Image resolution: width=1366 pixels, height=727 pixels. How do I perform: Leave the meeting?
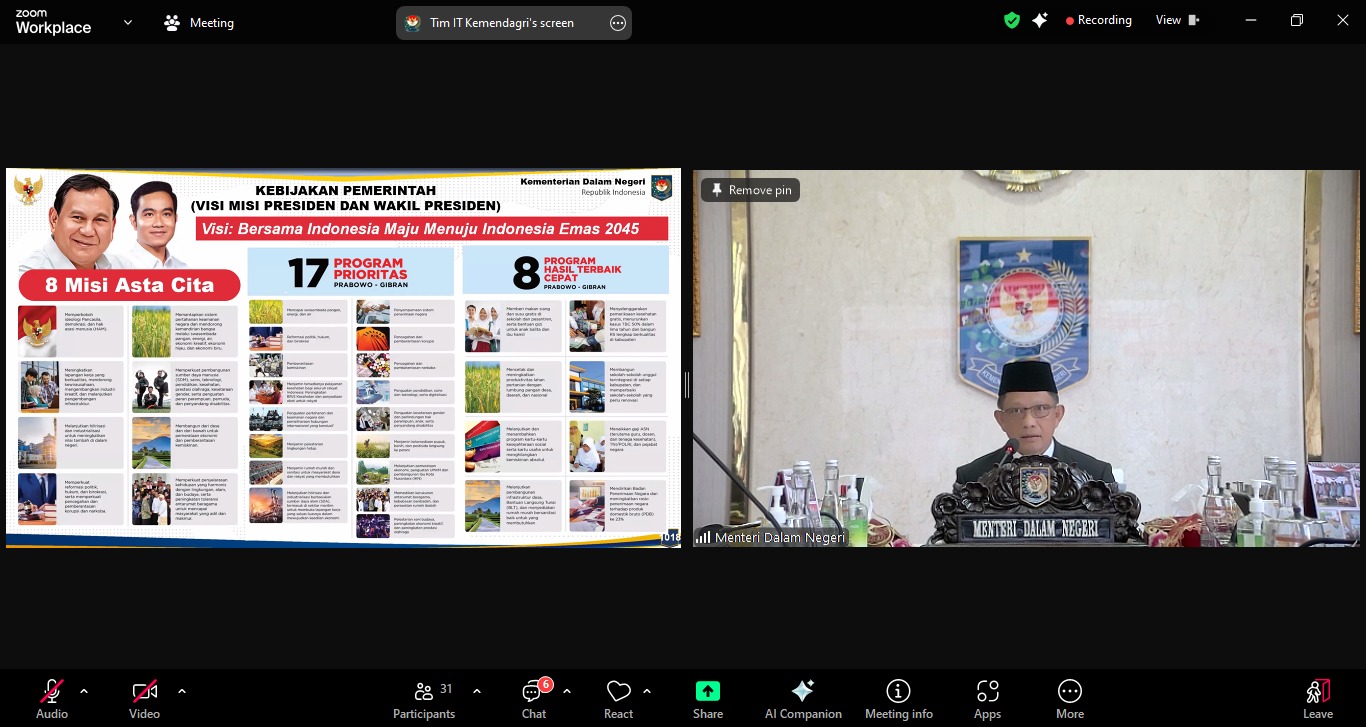tap(1317, 699)
